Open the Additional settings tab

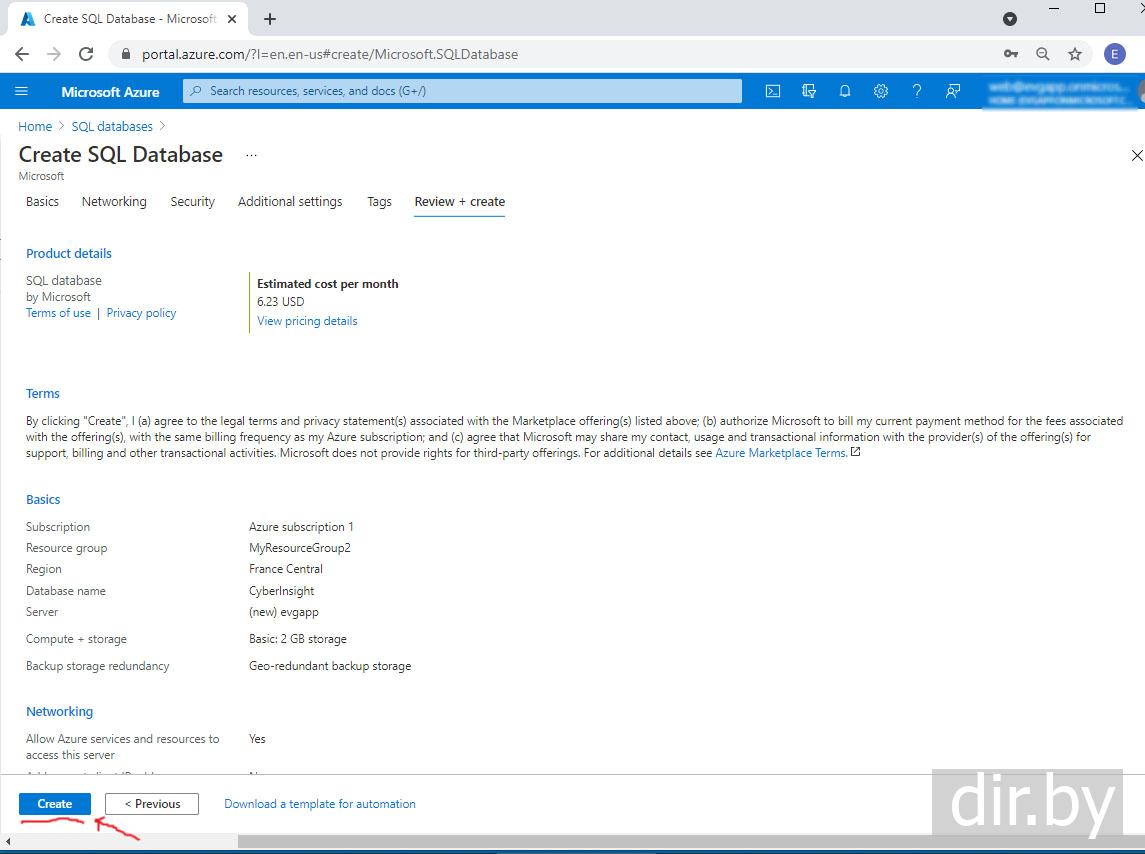pos(290,202)
